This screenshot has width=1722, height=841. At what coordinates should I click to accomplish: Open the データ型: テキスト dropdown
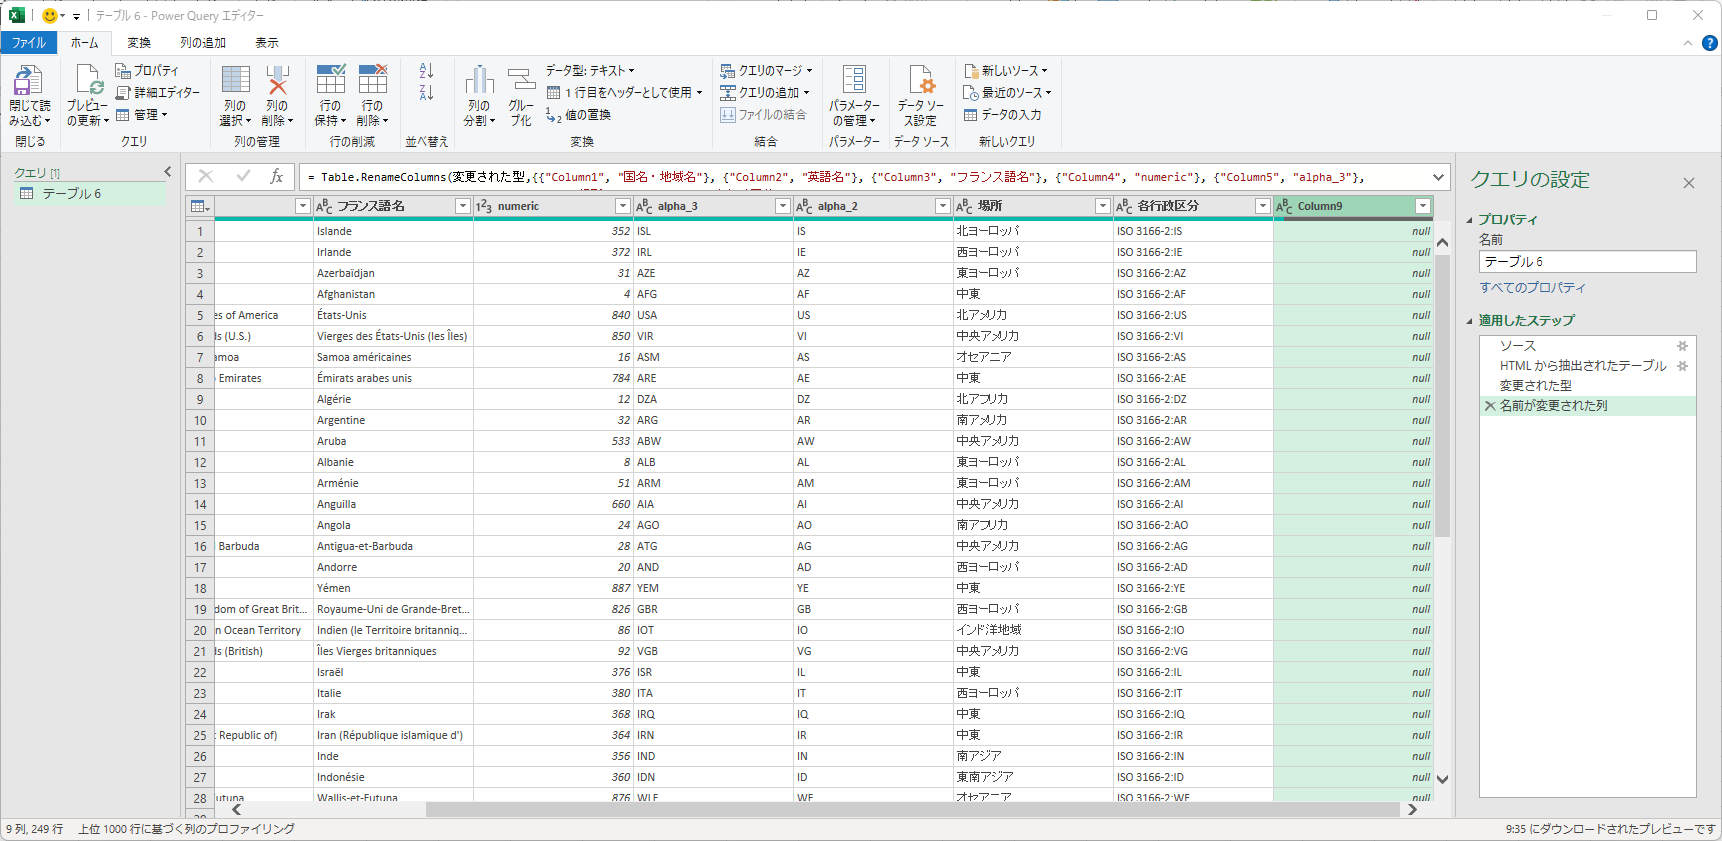coord(590,71)
